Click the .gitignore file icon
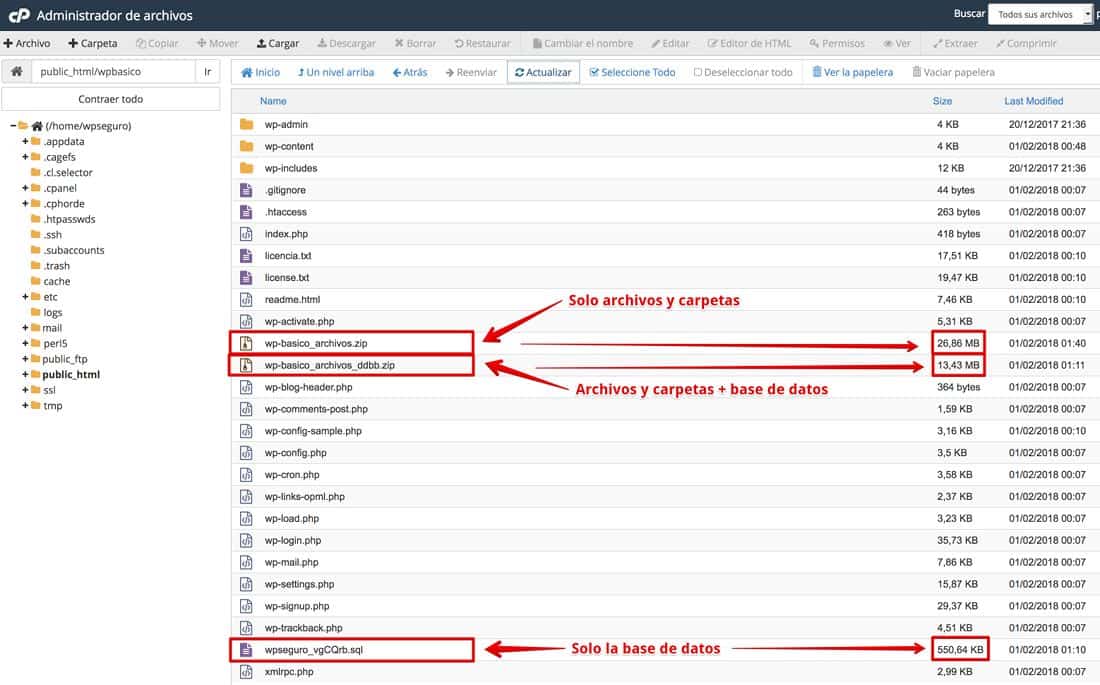This screenshot has width=1100, height=685. tap(246, 189)
